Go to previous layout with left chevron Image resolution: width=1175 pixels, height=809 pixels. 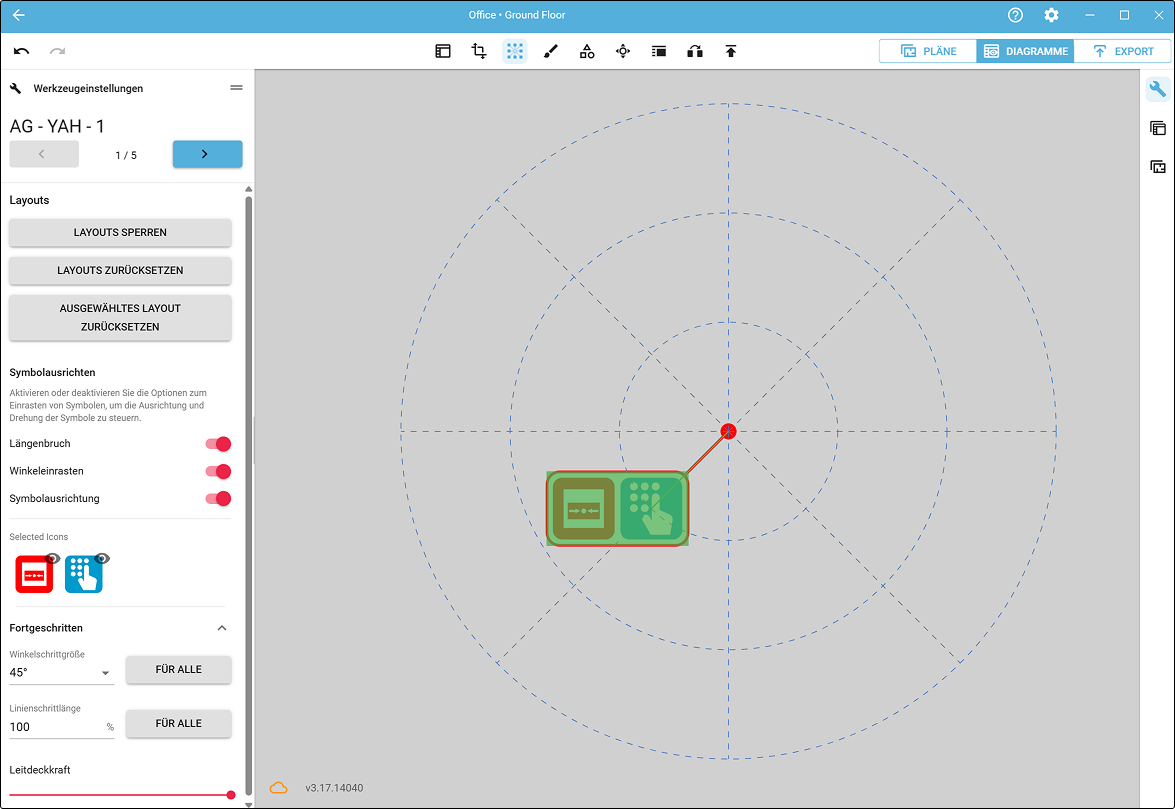[44, 154]
